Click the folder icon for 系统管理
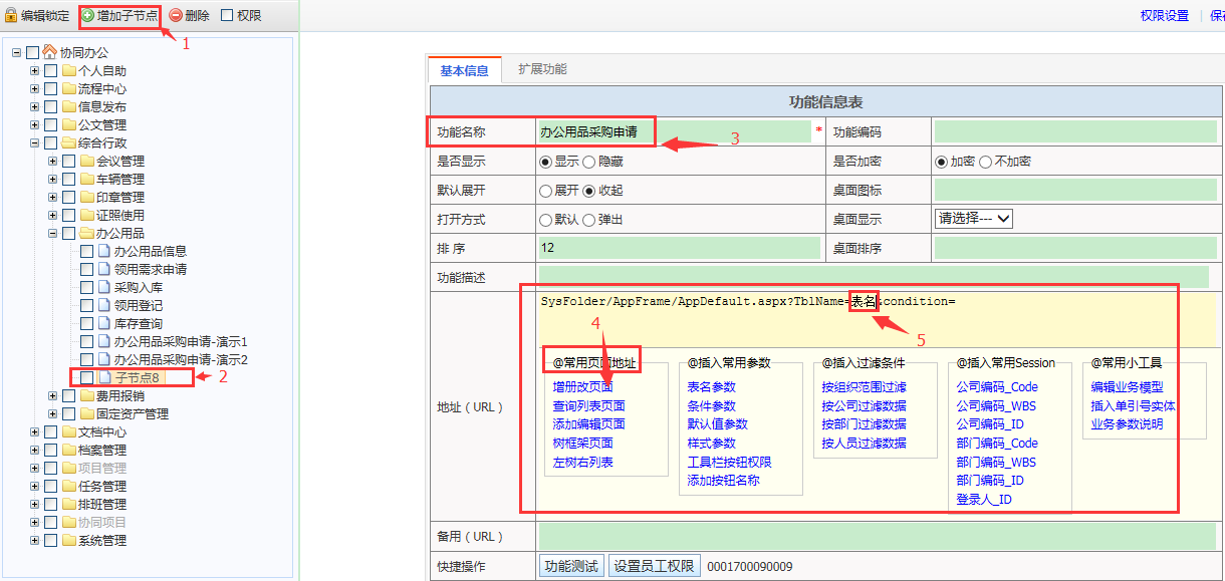 tap(68, 540)
